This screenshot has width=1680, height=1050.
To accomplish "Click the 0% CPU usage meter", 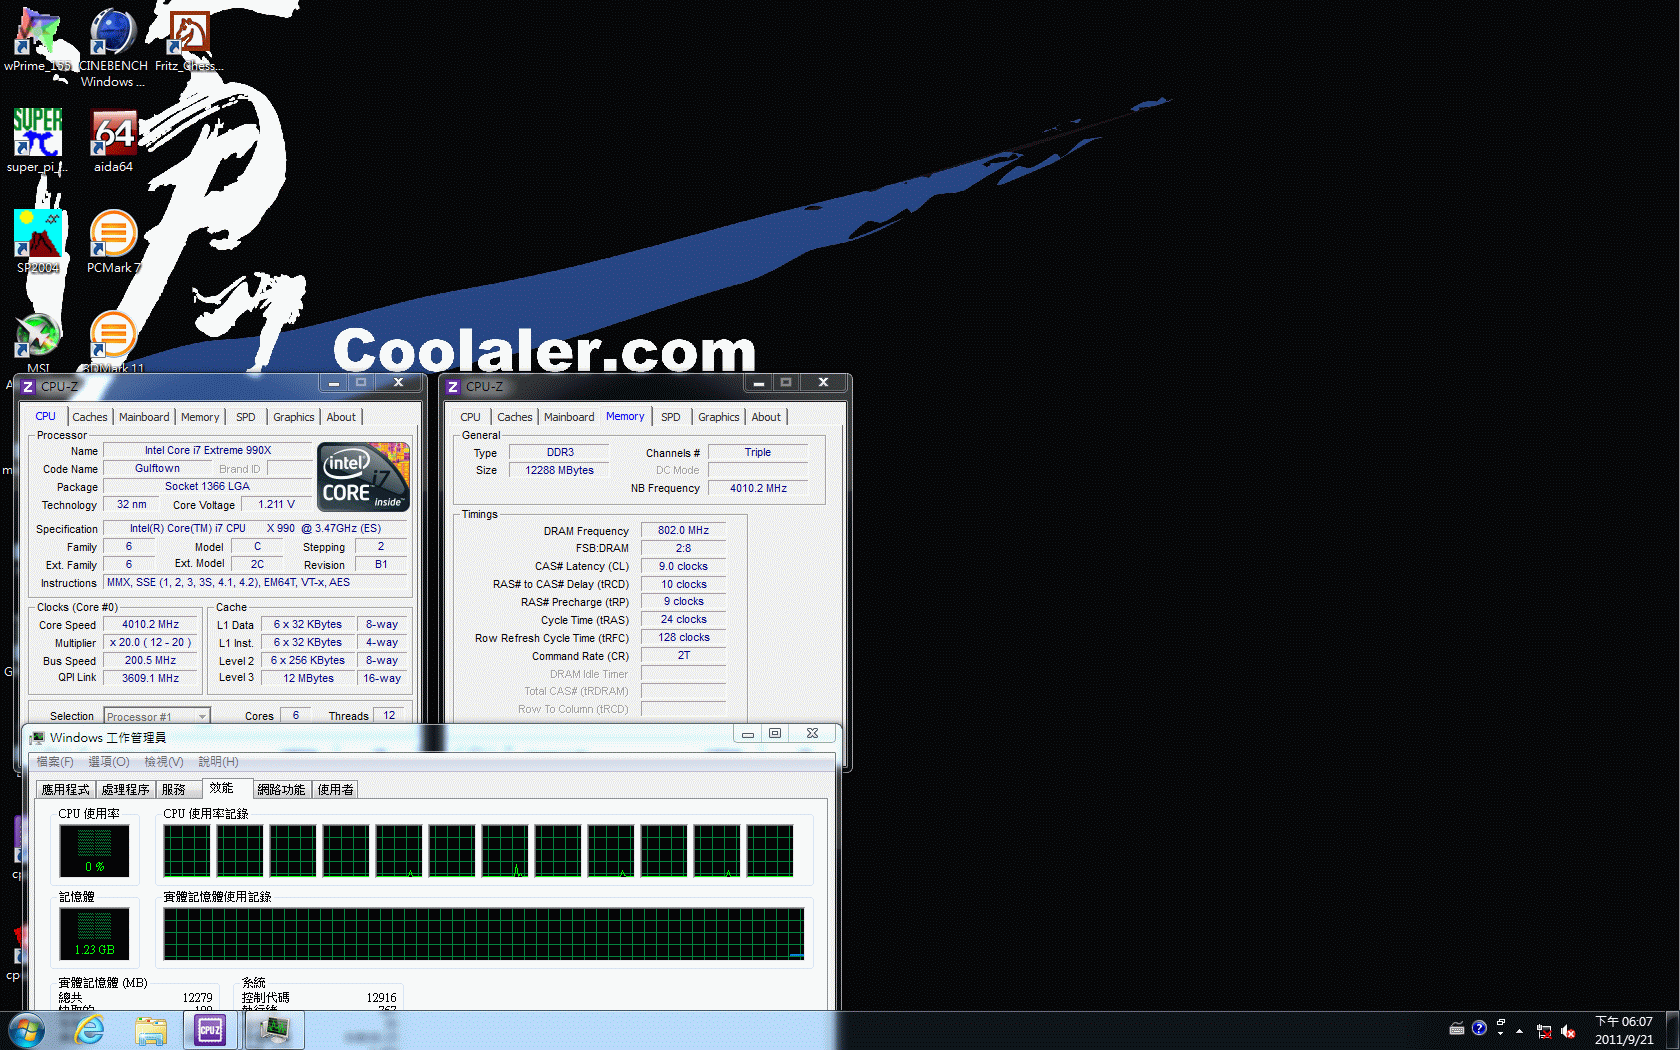I will tap(95, 850).
